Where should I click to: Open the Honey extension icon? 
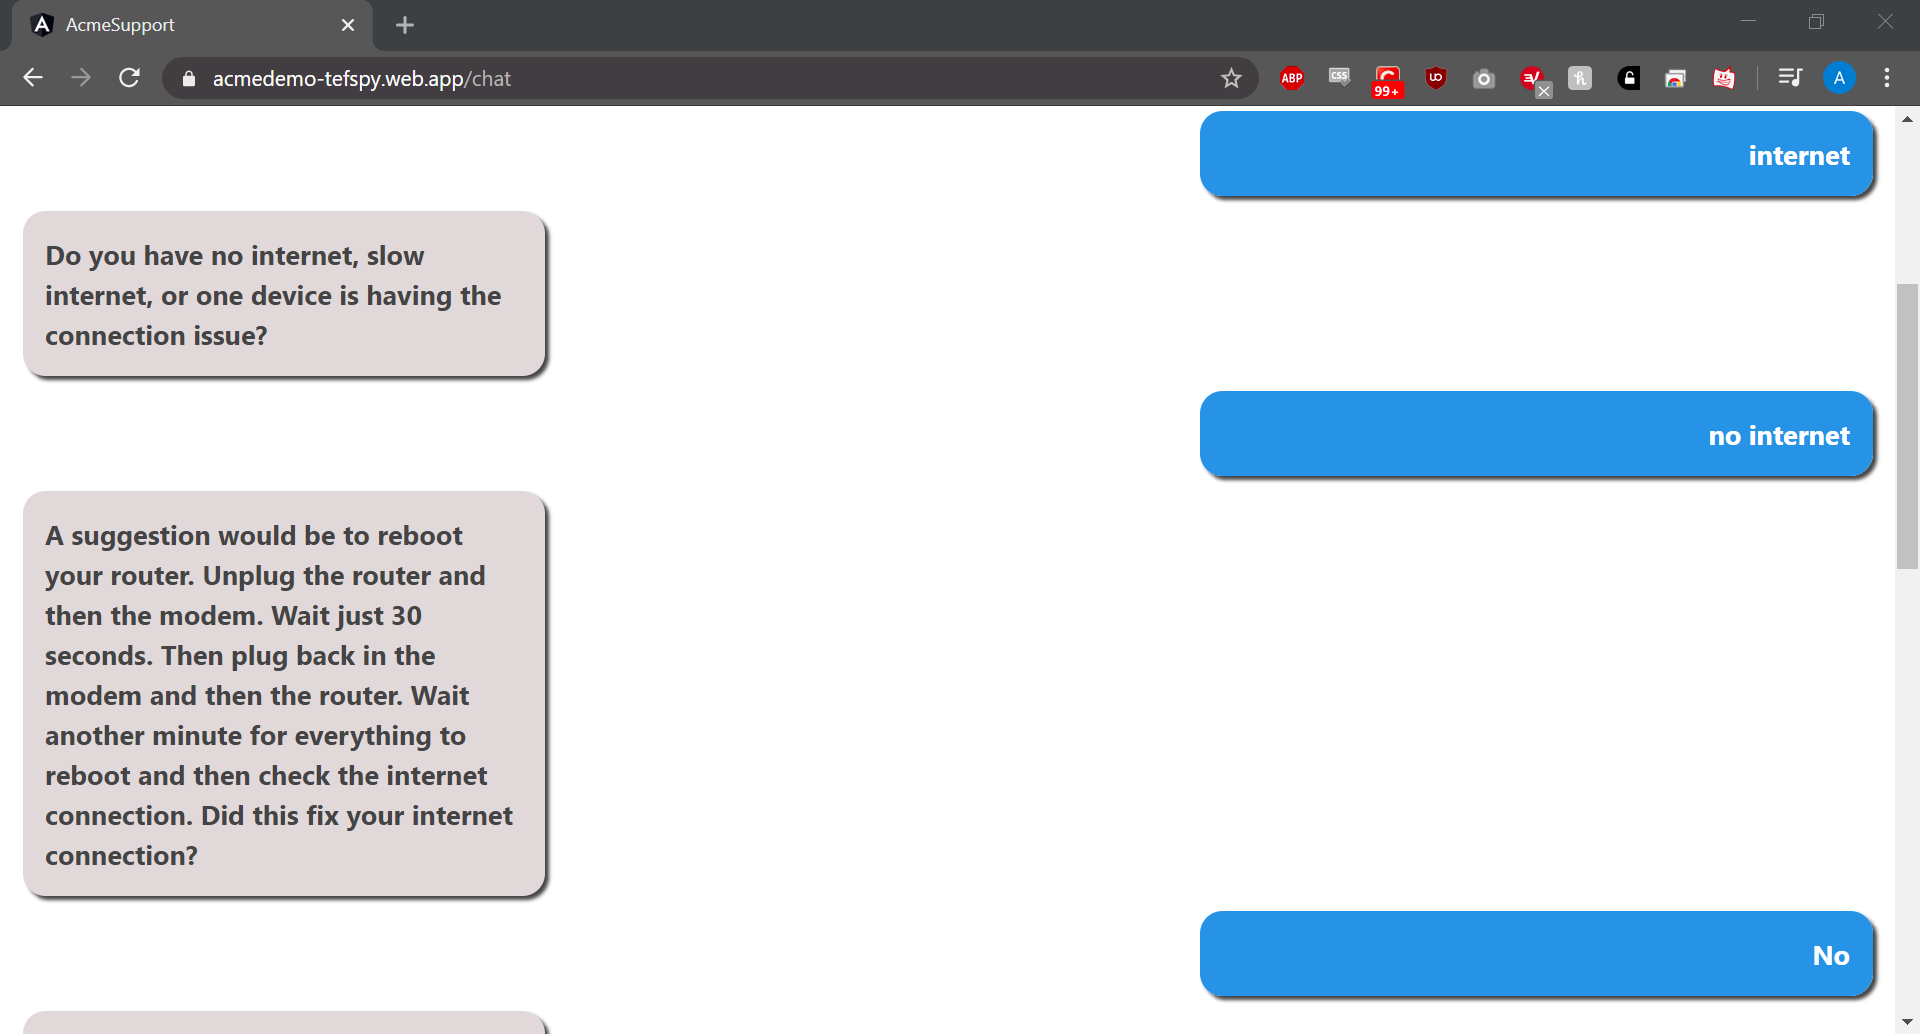[x=1580, y=78]
